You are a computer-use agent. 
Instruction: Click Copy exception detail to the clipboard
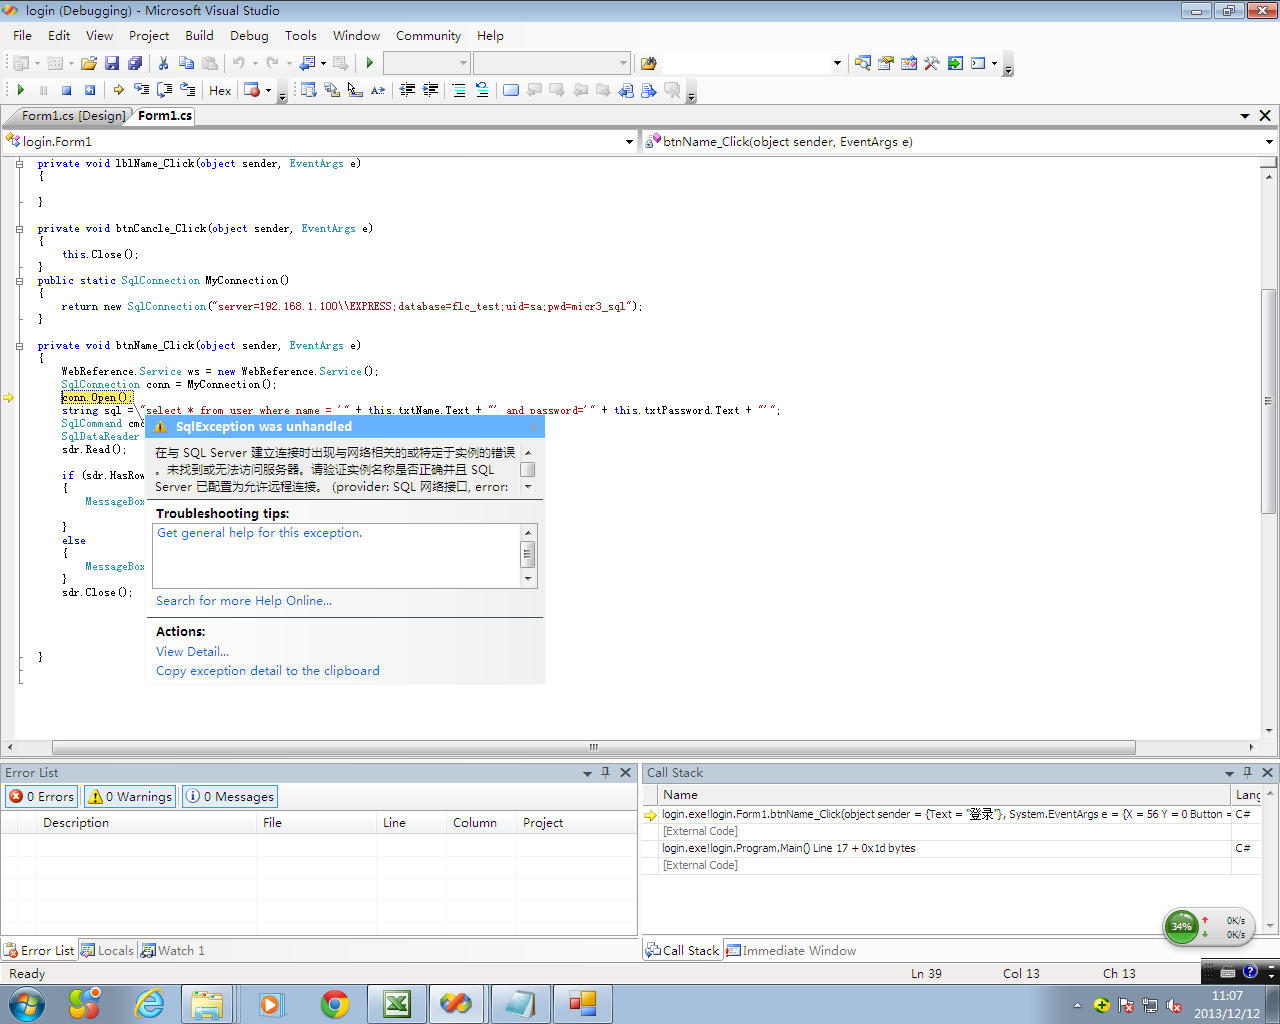tap(267, 671)
